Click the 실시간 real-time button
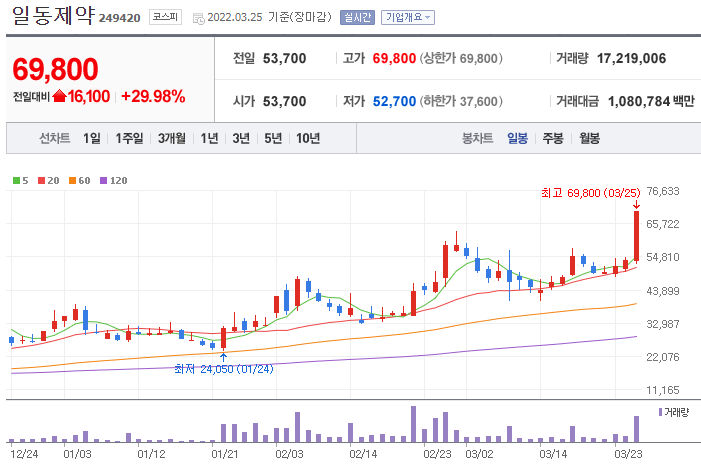This screenshot has height=465, width=701. coord(357,17)
